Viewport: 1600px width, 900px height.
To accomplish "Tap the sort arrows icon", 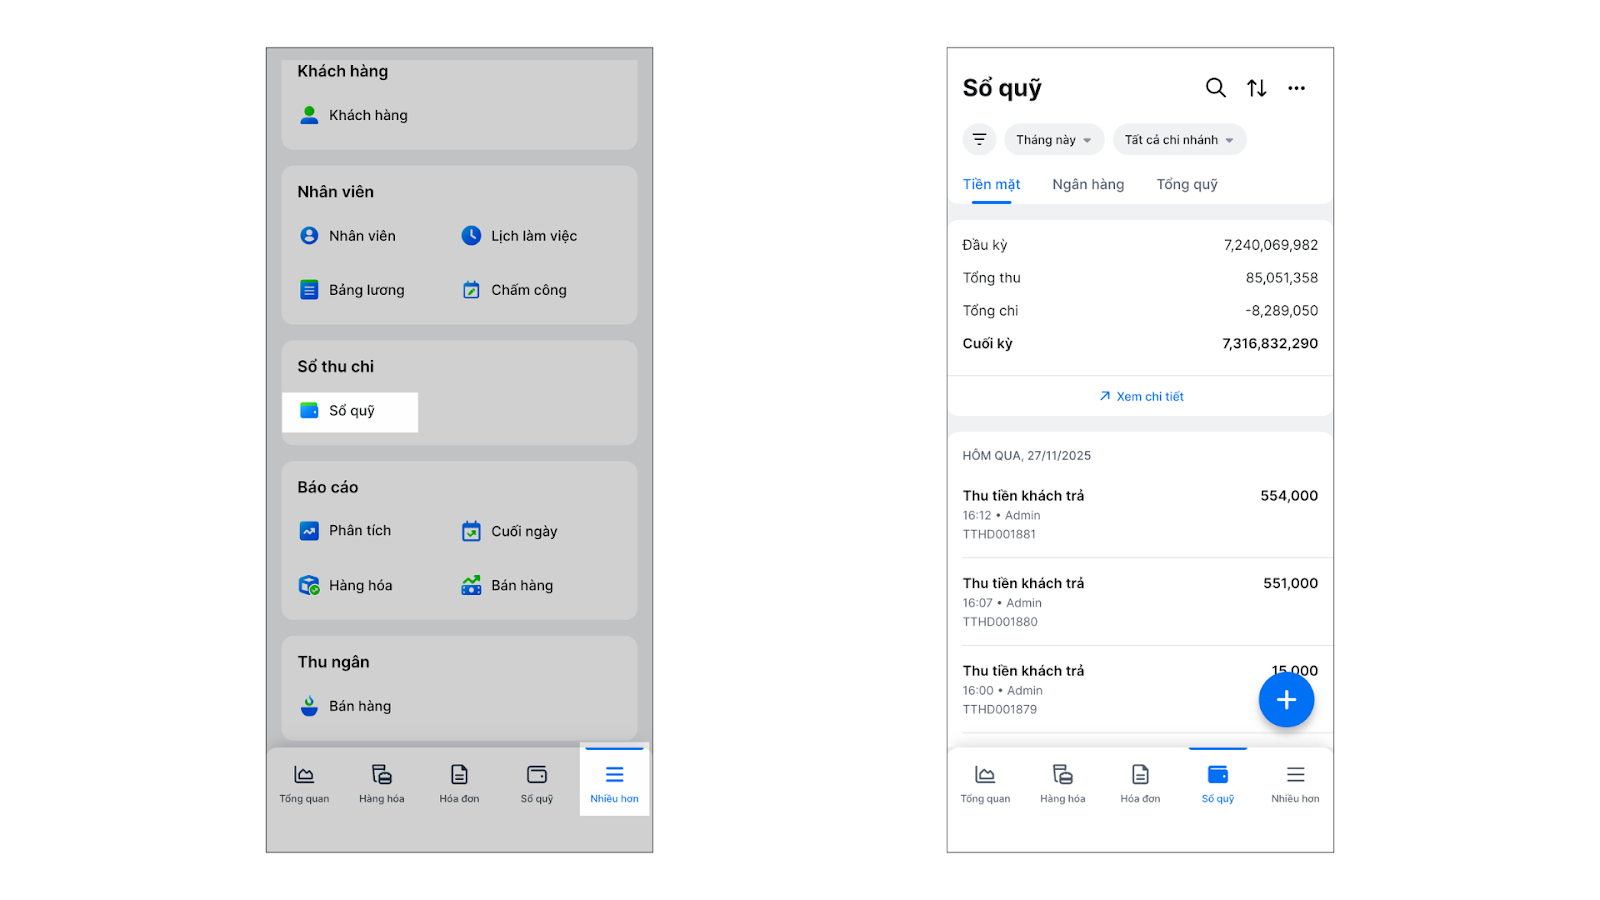I will coord(1257,88).
